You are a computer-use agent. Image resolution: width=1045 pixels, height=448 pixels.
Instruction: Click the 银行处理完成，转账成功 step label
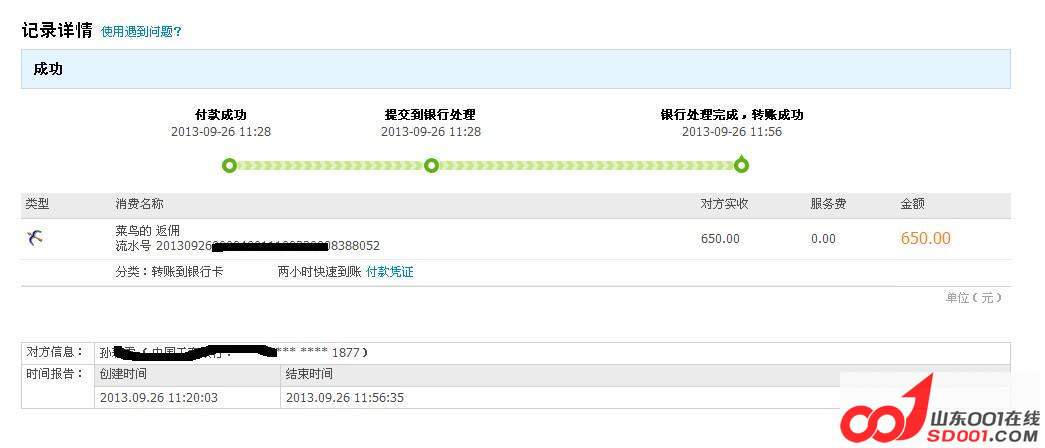pyautogui.click(x=731, y=115)
